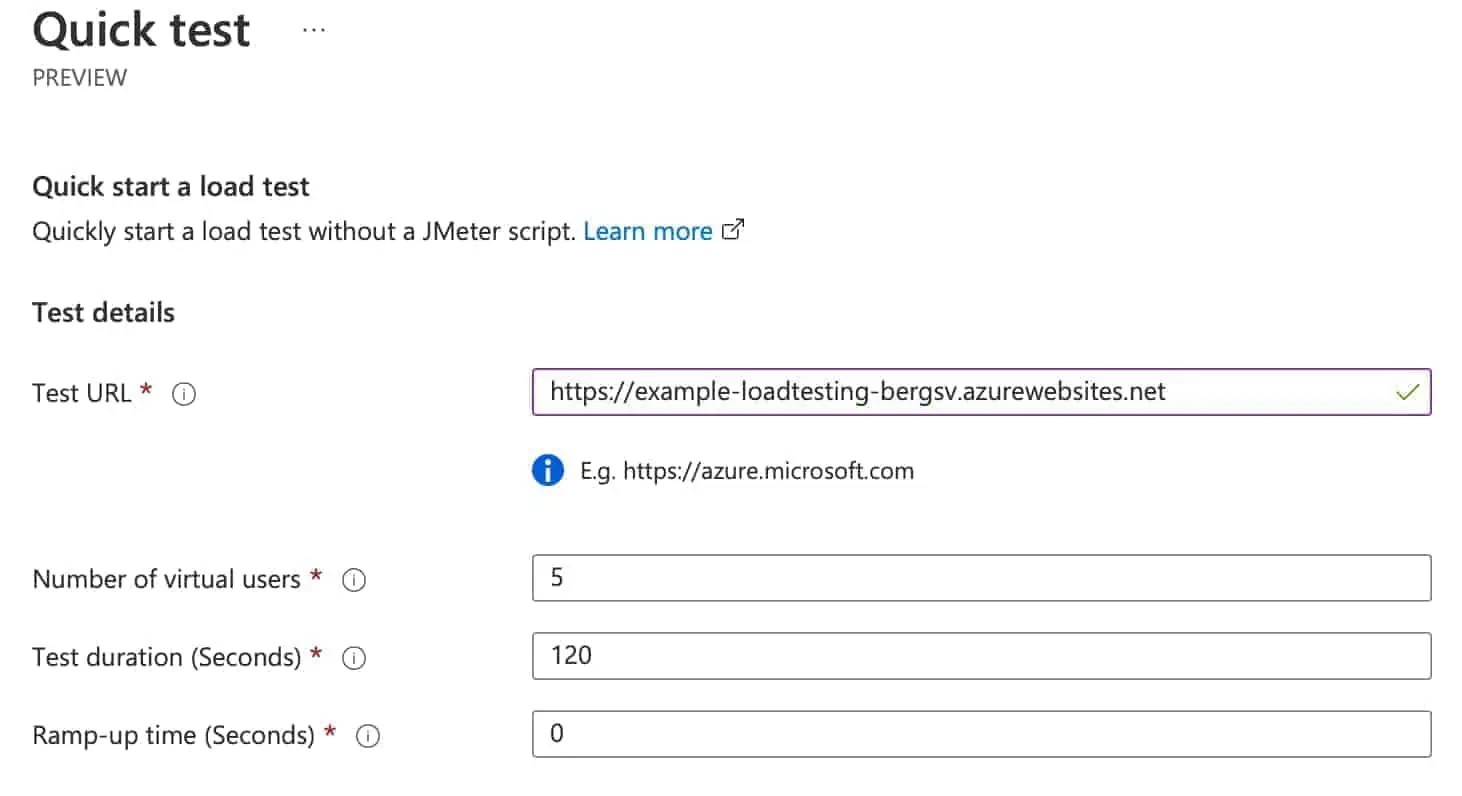1462x796 pixels.
Task: Click the PREVIEW label under the title
Action: coord(80,78)
